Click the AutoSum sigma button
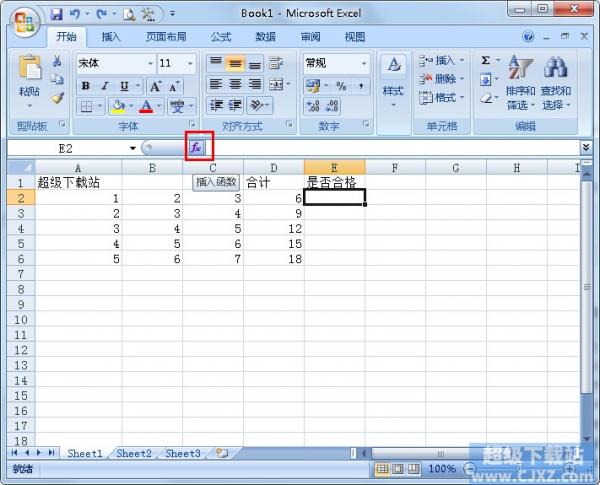The height and width of the screenshot is (485, 600). [486, 60]
